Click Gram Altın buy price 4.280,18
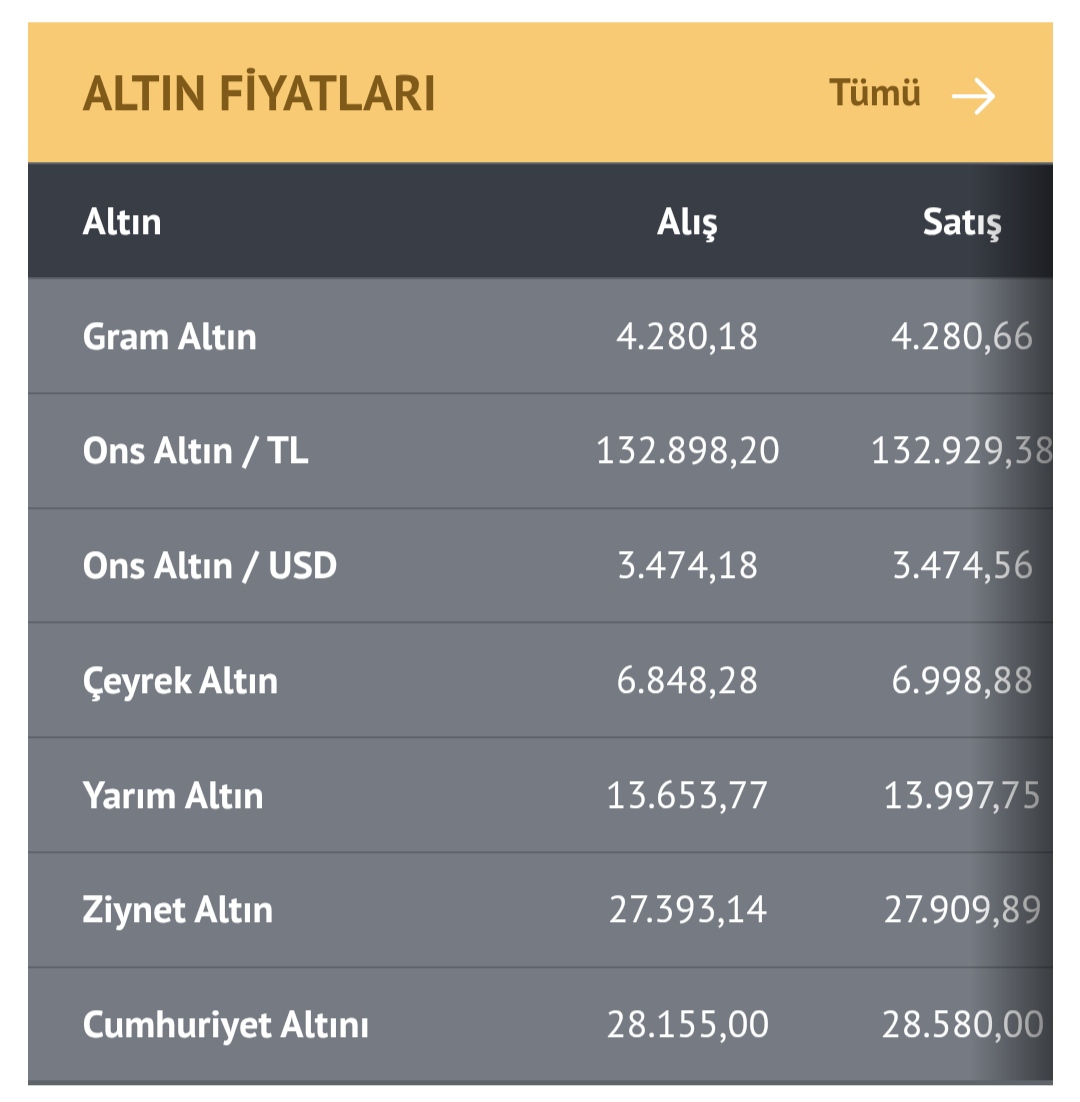This screenshot has width=1080, height=1102. click(x=687, y=337)
